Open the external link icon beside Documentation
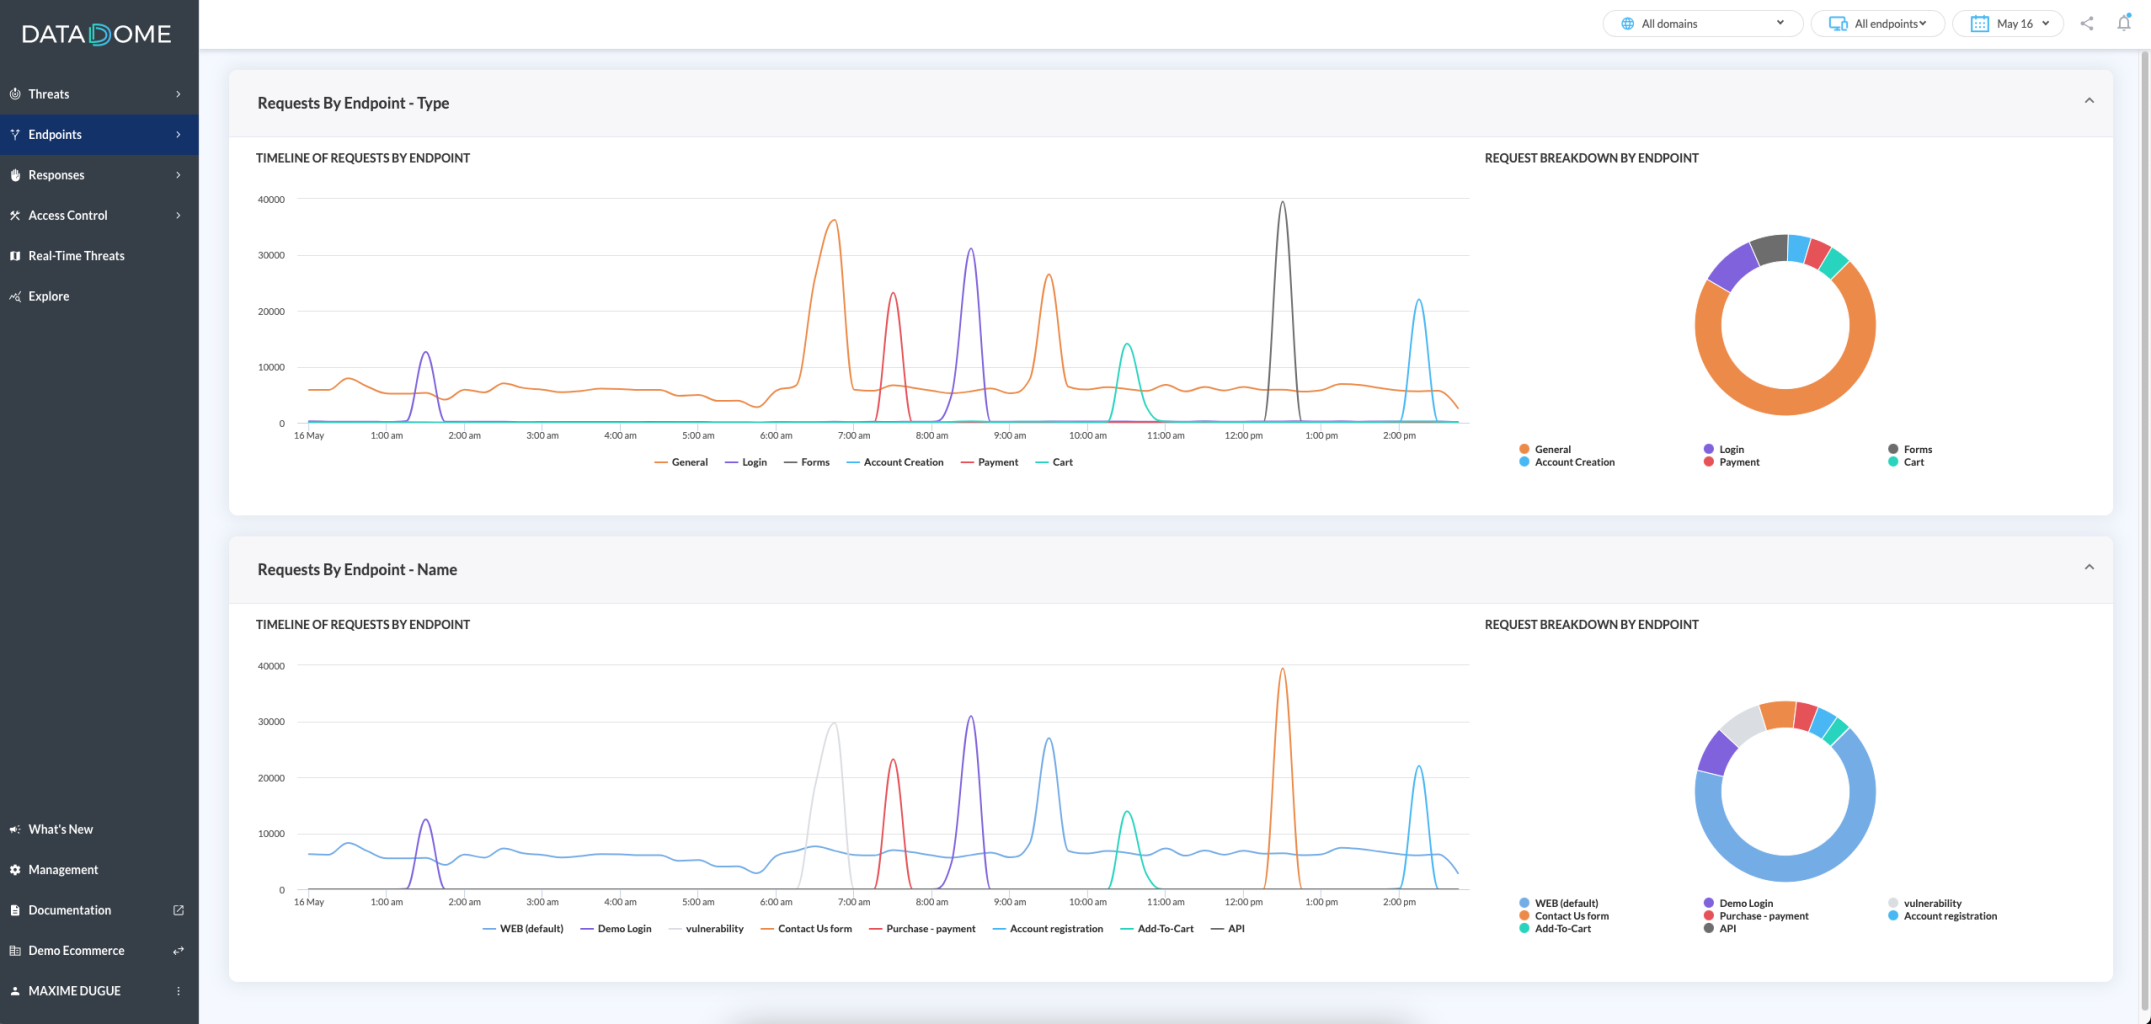The width and height of the screenshot is (2151, 1024). coord(178,910)
